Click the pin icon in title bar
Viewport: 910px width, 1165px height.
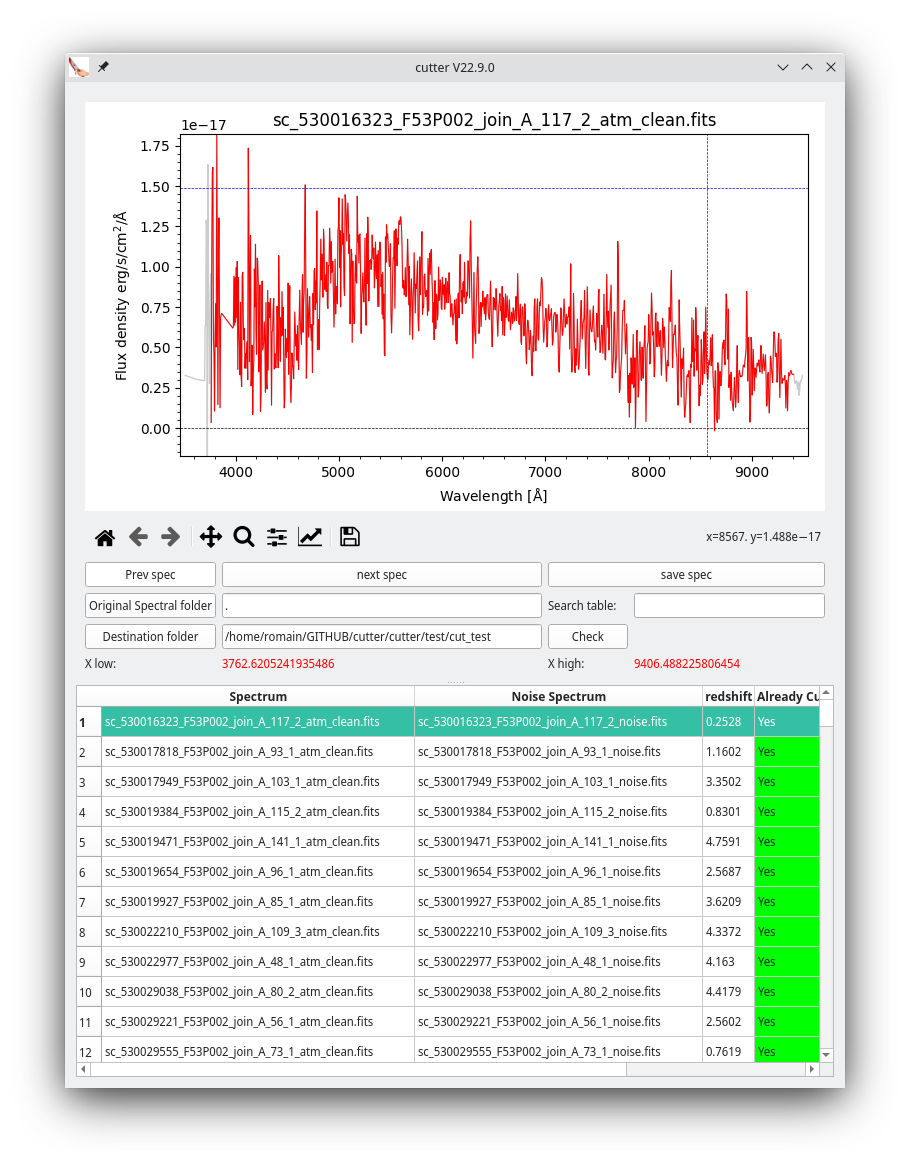pos(103,67)
